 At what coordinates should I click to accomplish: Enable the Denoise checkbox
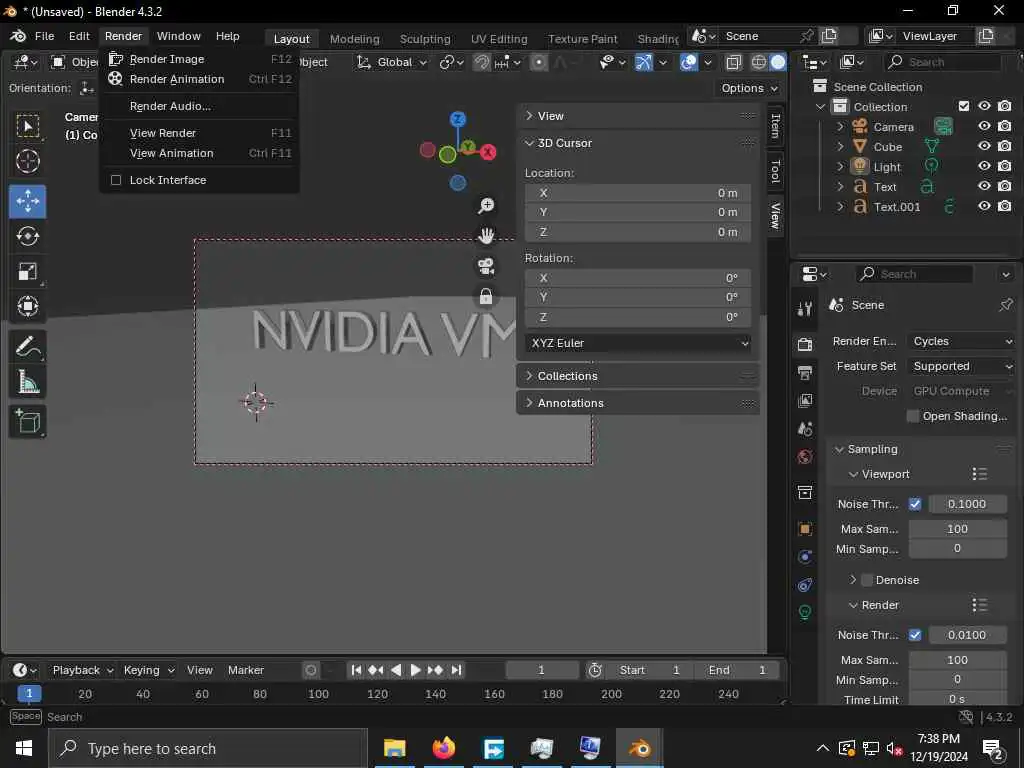click(867, 580)
